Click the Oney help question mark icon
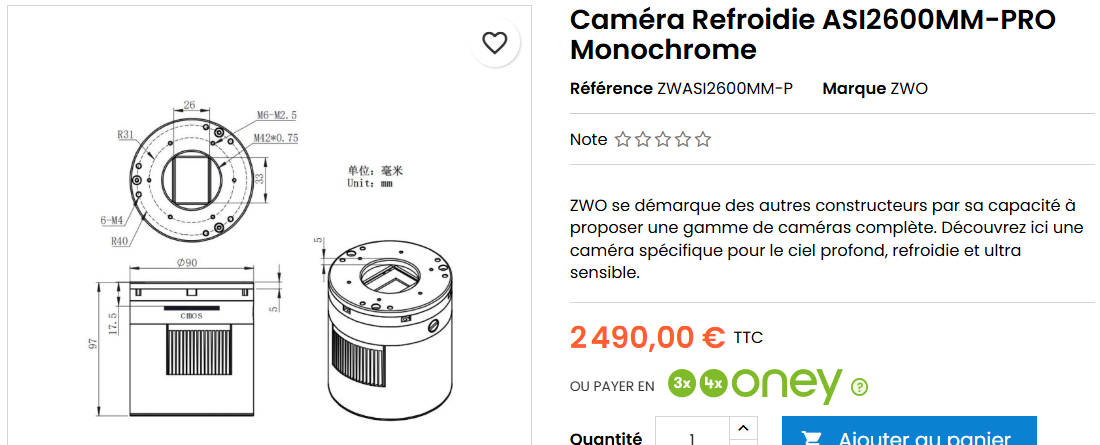Viewport: 1100px width, 445px height. (859, 387)
